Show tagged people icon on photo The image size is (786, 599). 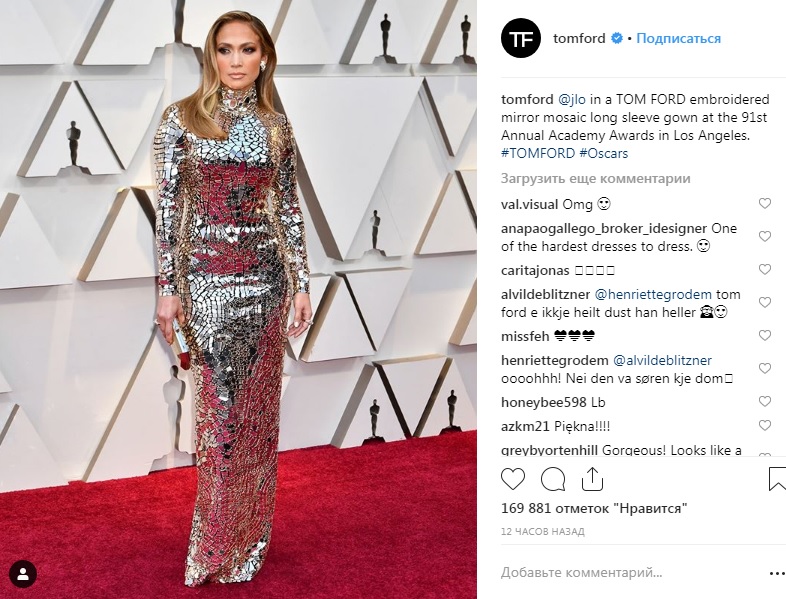23,574
